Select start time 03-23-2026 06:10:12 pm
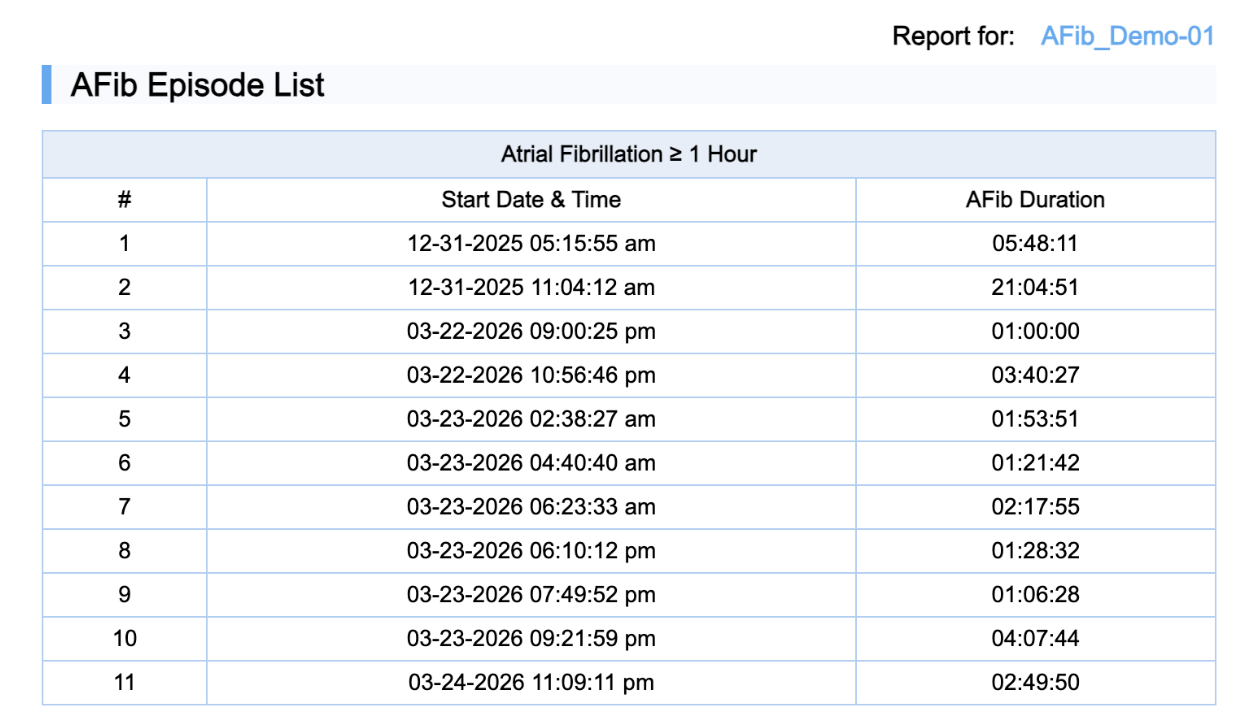Screen dimensions: 1244x724 pos(531,551)
